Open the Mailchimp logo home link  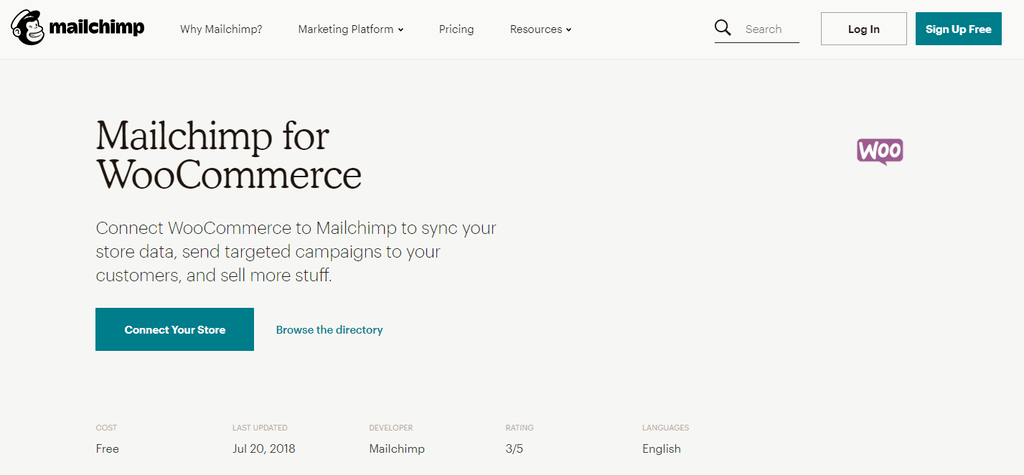click(78, 28)
